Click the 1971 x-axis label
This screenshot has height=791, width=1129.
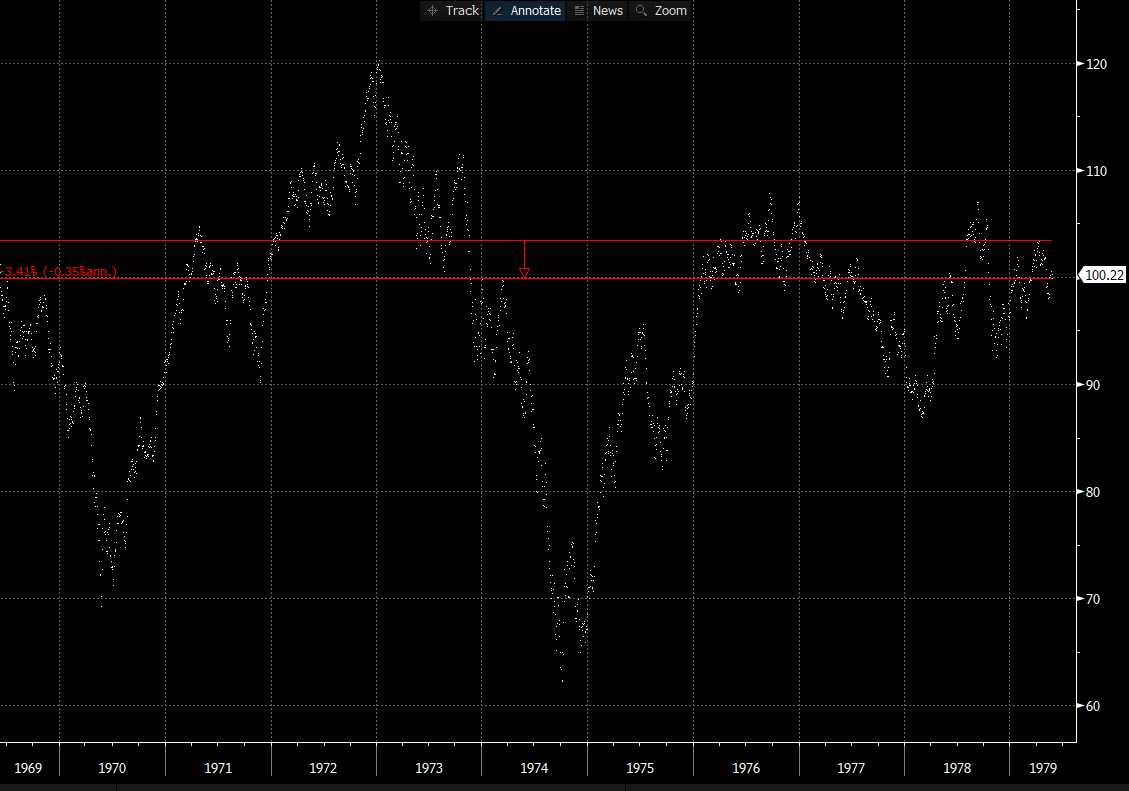[217, 768]
